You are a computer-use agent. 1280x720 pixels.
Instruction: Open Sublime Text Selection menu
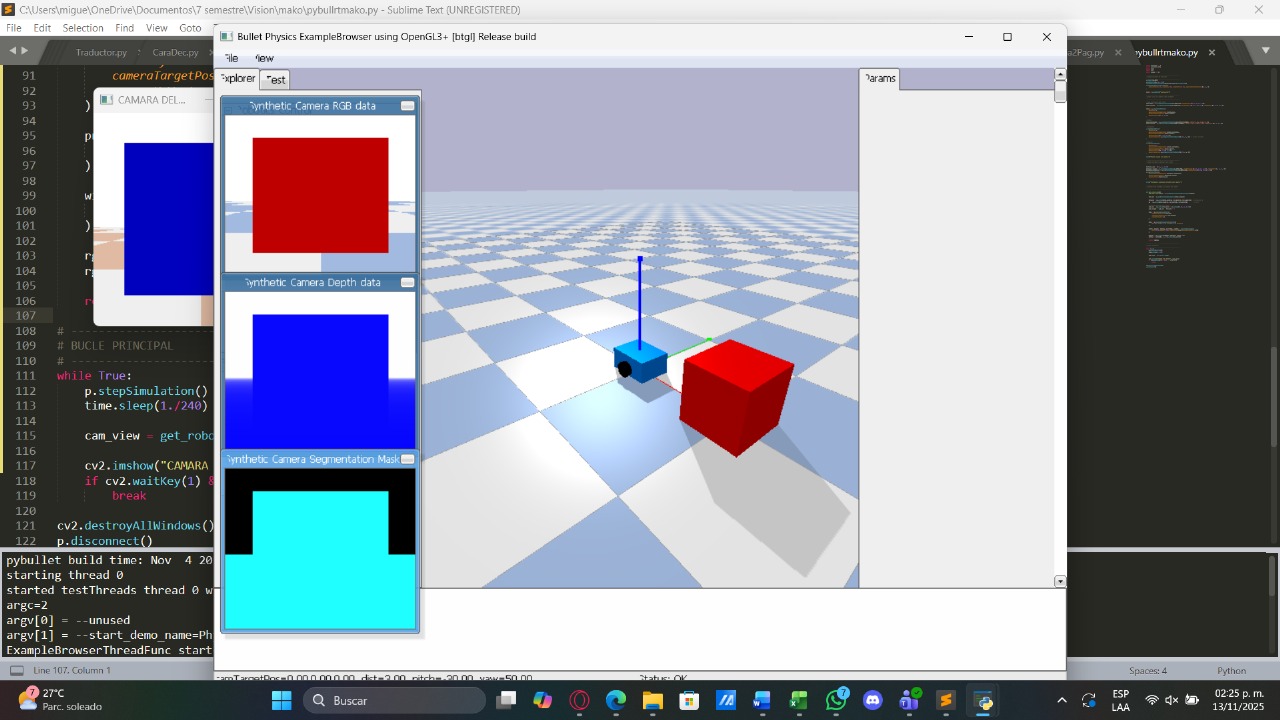click(x=83, y=28)
